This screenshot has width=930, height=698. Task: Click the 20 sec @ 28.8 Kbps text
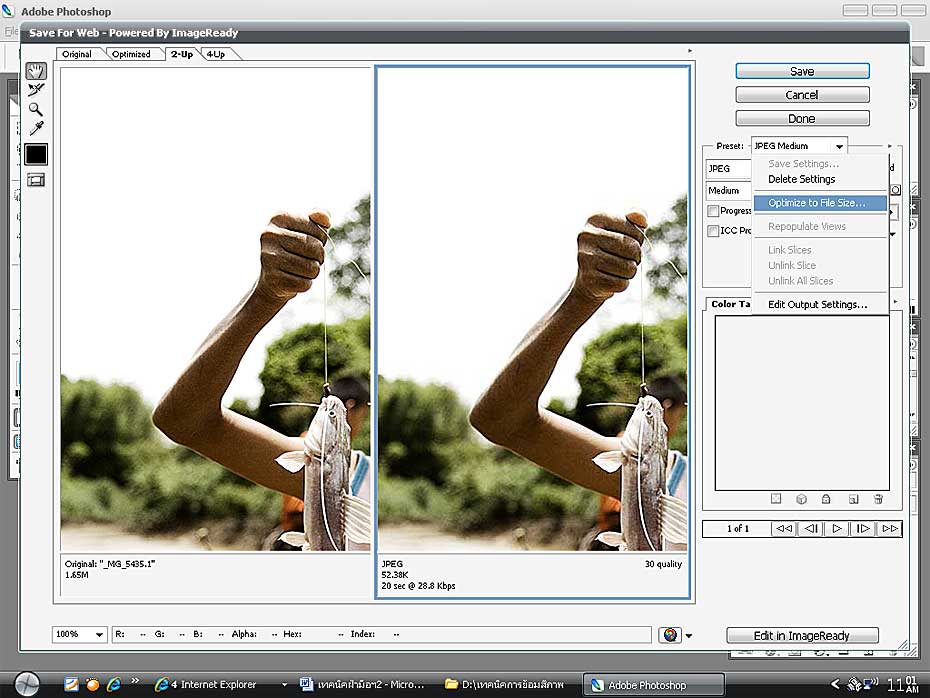click(418, 586)
